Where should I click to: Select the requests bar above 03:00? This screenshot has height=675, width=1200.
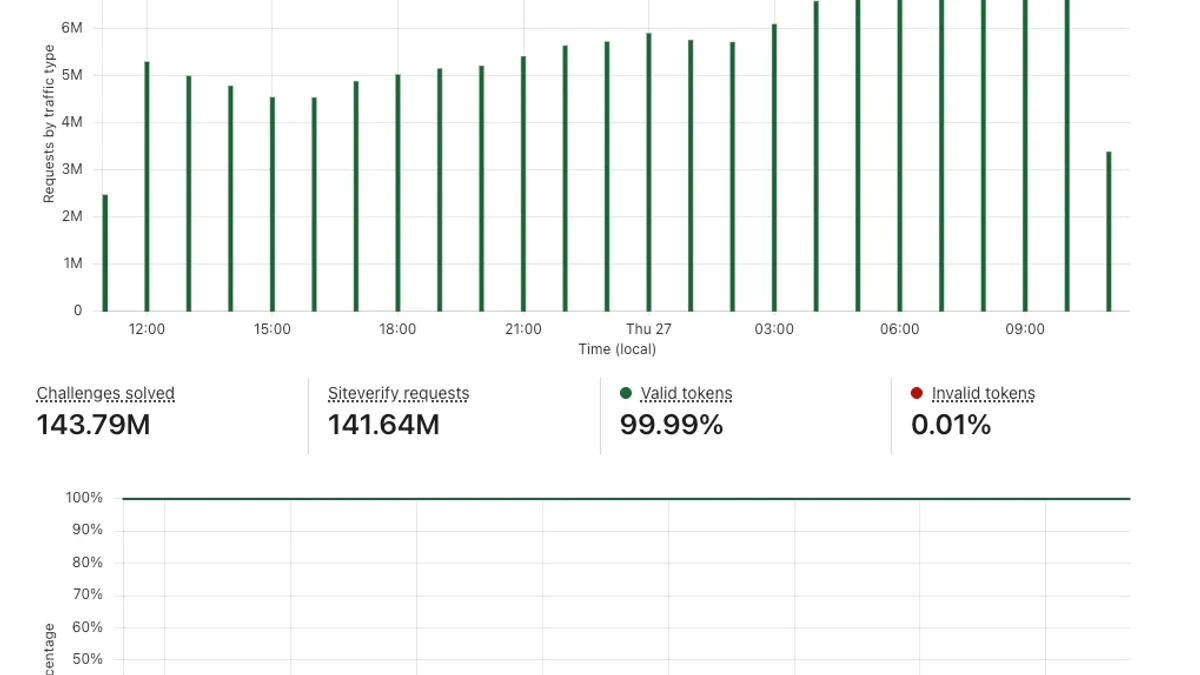774,168
